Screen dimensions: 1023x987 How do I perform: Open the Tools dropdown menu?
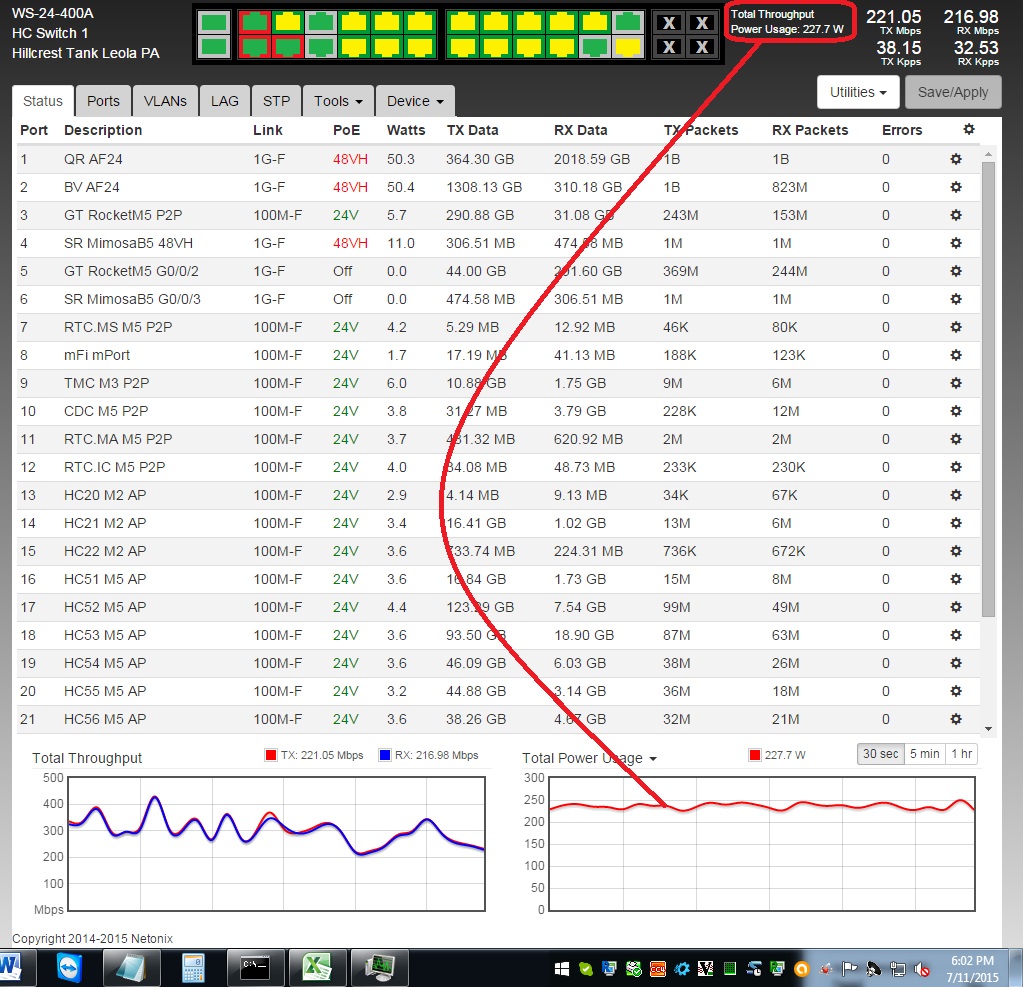[x=339, y=101]
